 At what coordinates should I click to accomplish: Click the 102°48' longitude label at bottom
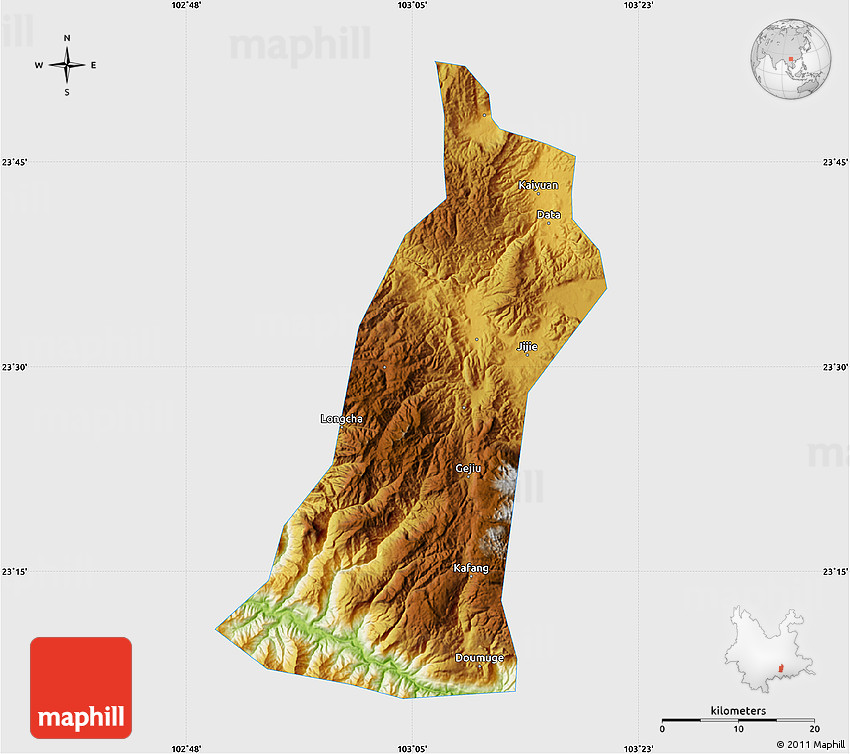187,748
